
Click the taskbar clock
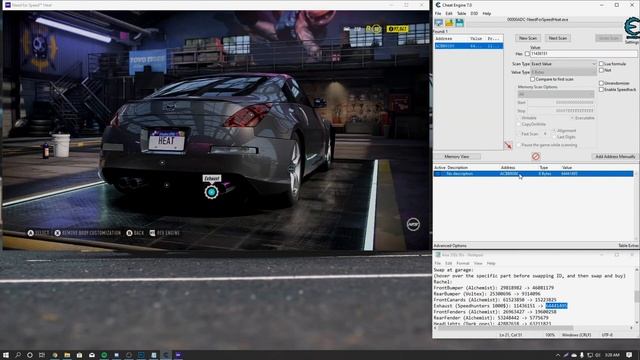pos(612,355)
